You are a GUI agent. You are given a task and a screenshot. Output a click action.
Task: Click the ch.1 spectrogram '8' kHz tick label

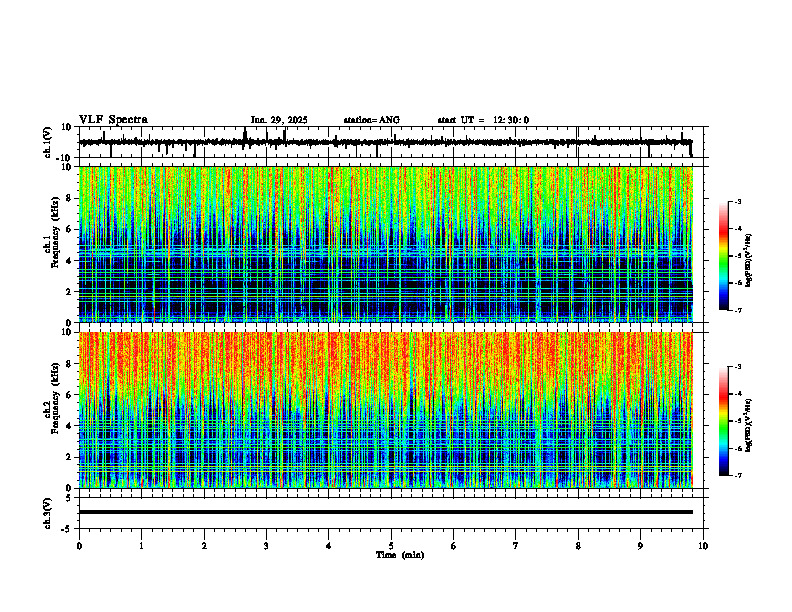coord(71,198)
